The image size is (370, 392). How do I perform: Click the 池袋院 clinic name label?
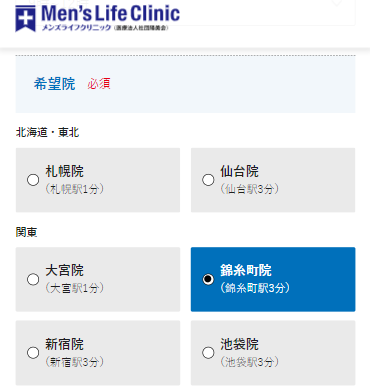coord(239,344)
